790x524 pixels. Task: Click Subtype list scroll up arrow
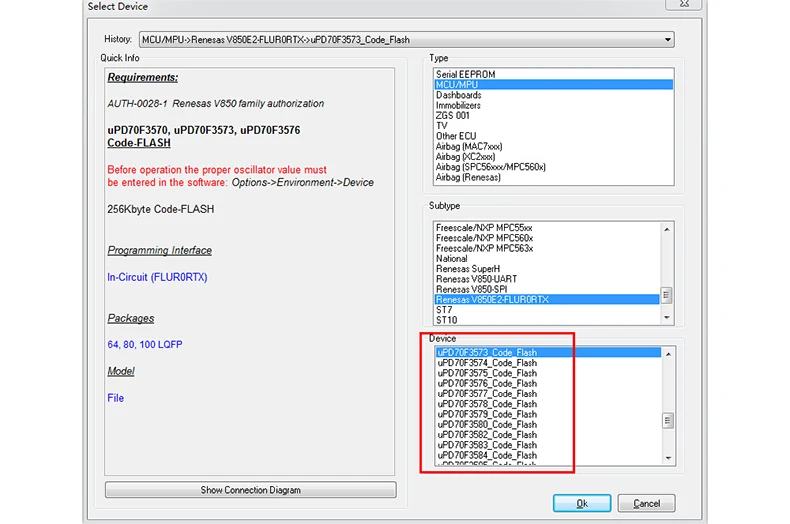click(667, 229)
